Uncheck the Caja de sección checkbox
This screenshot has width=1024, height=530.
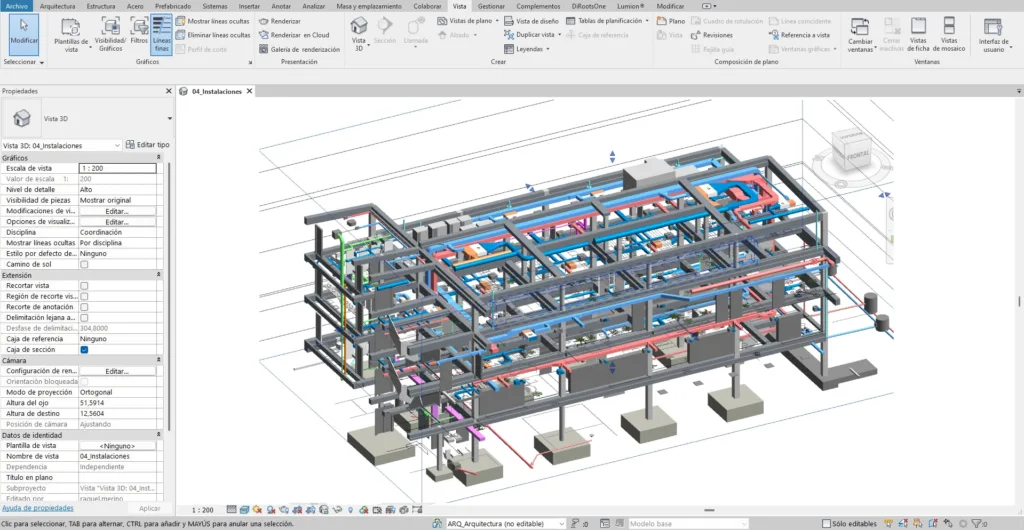click(84, 350)
